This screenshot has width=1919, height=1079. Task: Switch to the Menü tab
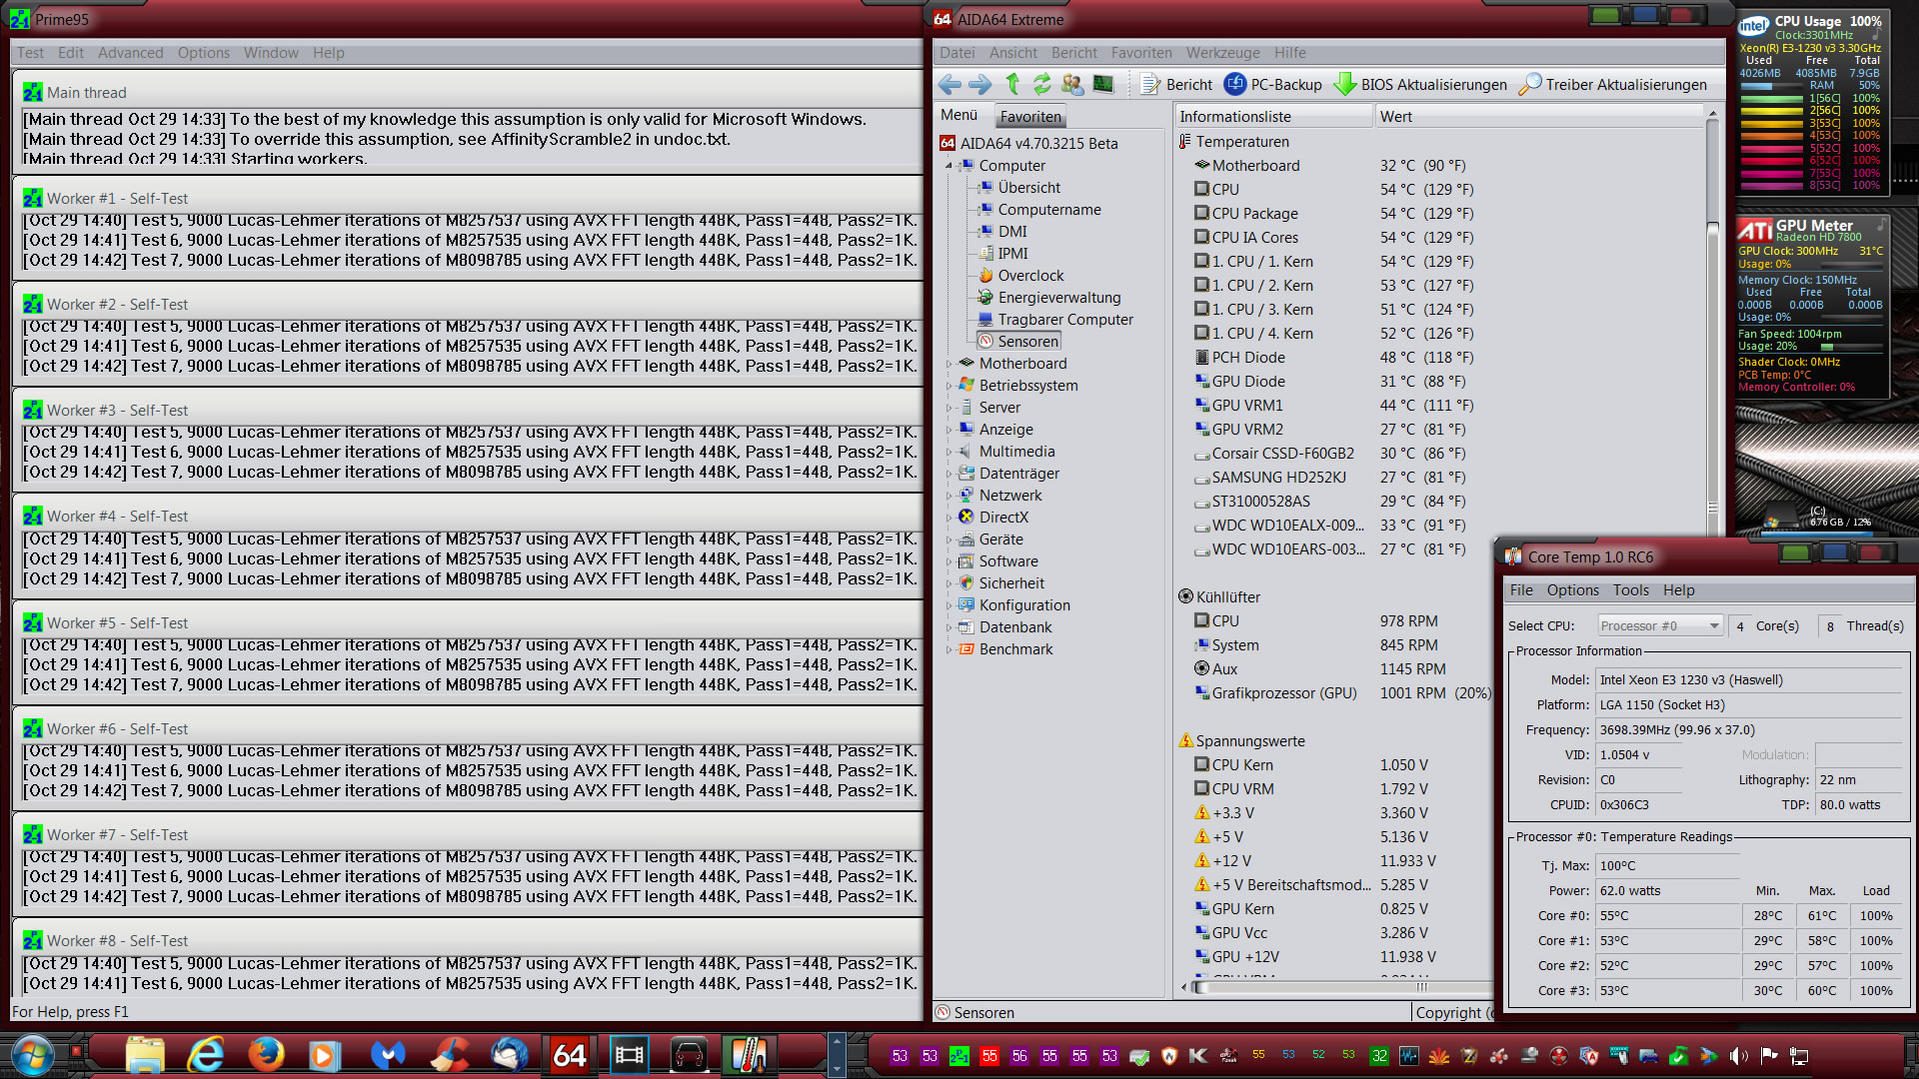959,116
